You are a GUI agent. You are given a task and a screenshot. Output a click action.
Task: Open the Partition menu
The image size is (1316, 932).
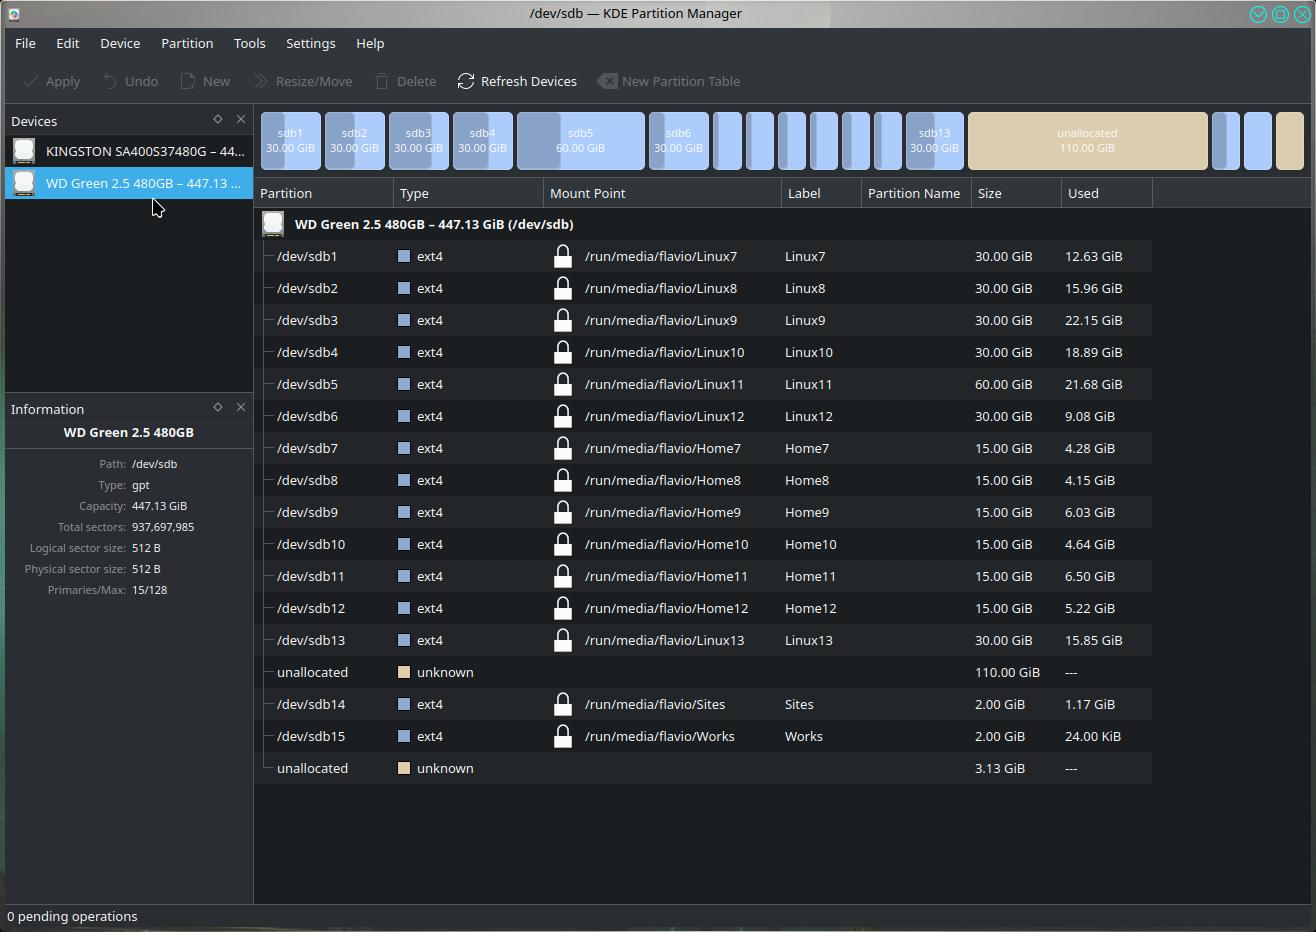click(187, 43)
